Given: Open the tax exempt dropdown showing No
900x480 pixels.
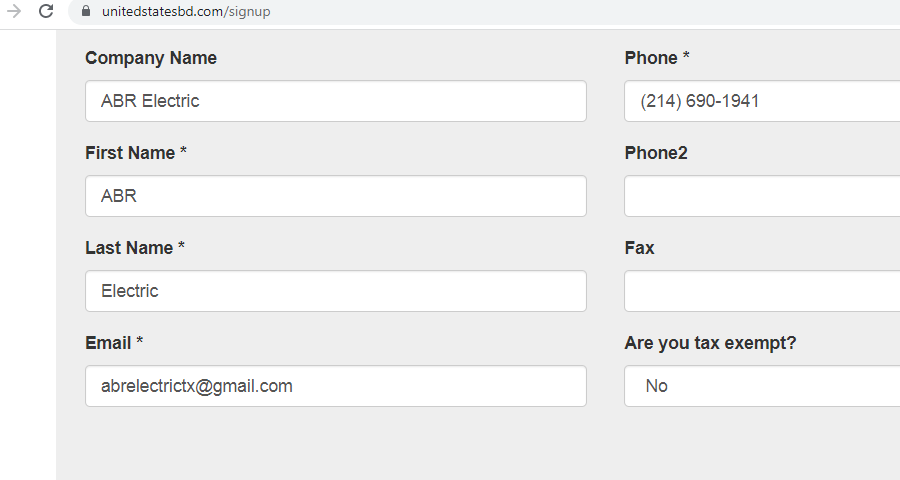Looking at the screenshot, I should pos(760,386).
